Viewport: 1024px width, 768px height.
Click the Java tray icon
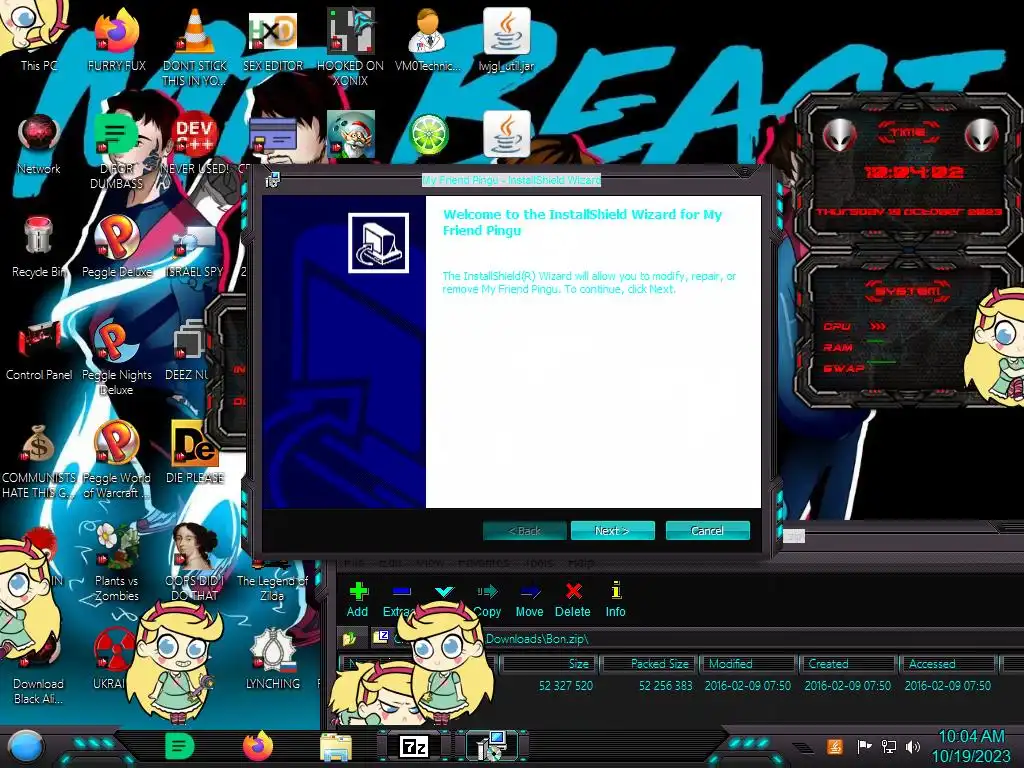tap(835, 746)
